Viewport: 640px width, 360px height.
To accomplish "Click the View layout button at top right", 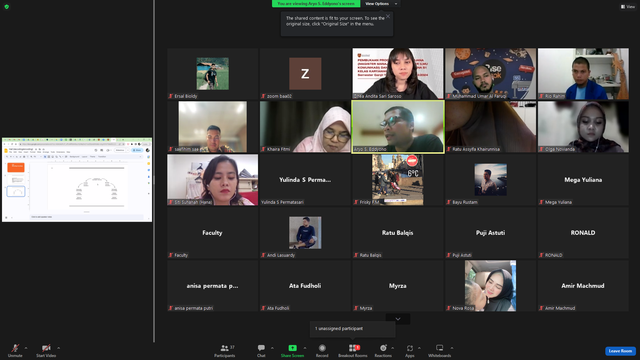I will pyautogui.click(x=628, y=7).
